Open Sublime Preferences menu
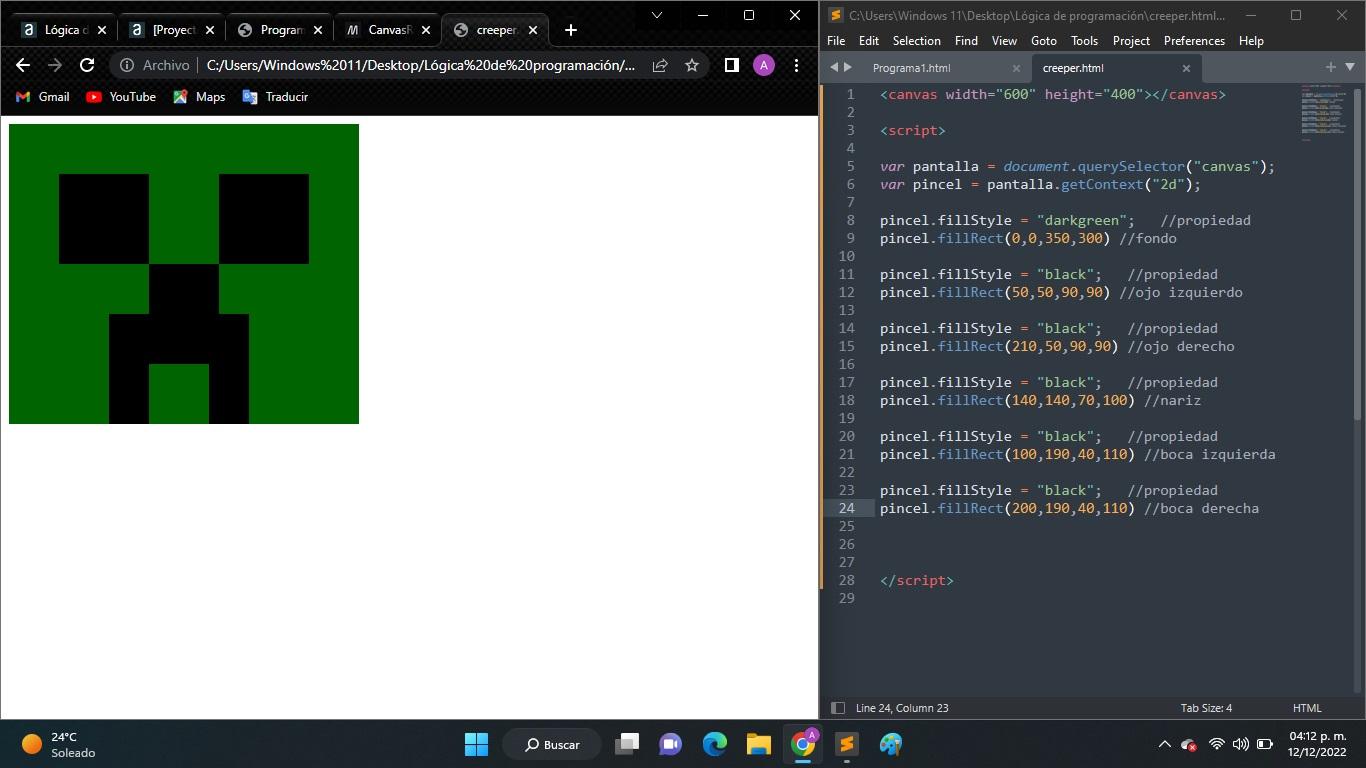Image resolution: width=1366 pixels, height=768 pixels. (x=1194, y=41)
